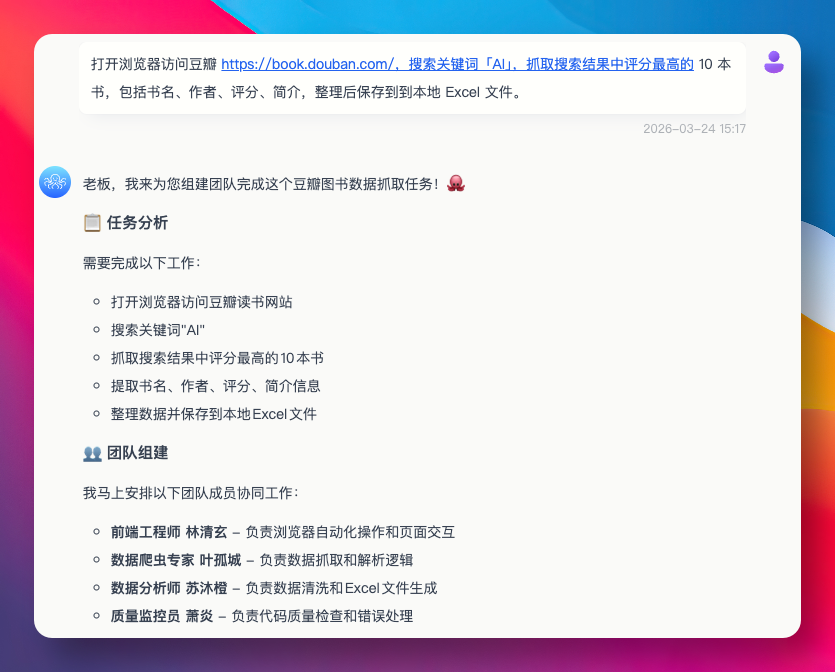The height and width of the screenshot is (672, 835).
Task: Click the two-people emoji beside 团队组建
Action: pyautogui.click(x=91, y=452)
